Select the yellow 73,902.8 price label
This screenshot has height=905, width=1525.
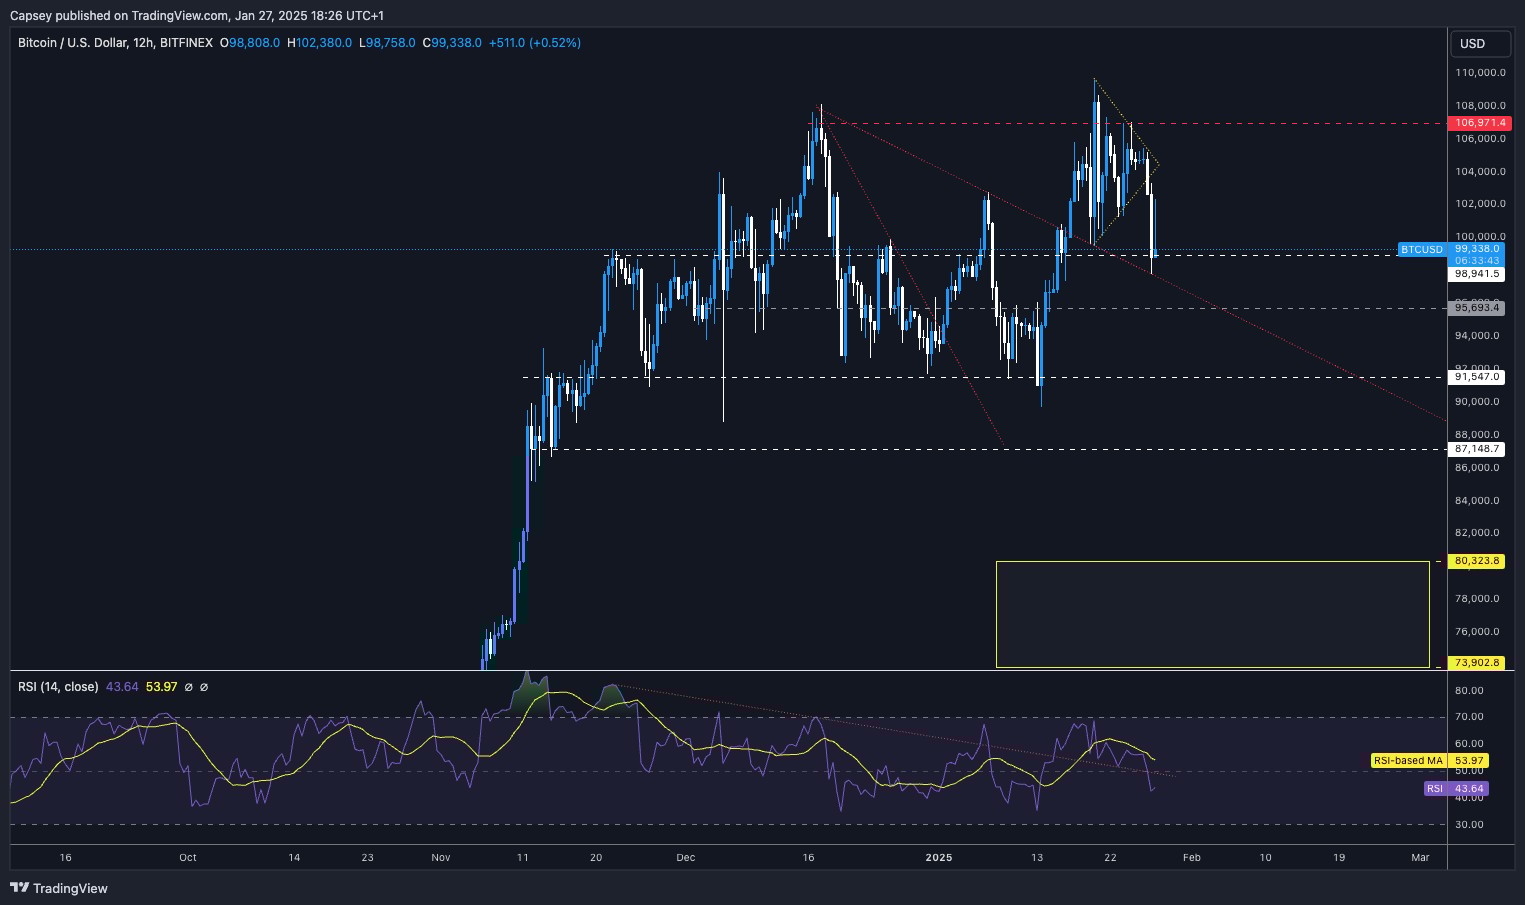(1477, 662)
